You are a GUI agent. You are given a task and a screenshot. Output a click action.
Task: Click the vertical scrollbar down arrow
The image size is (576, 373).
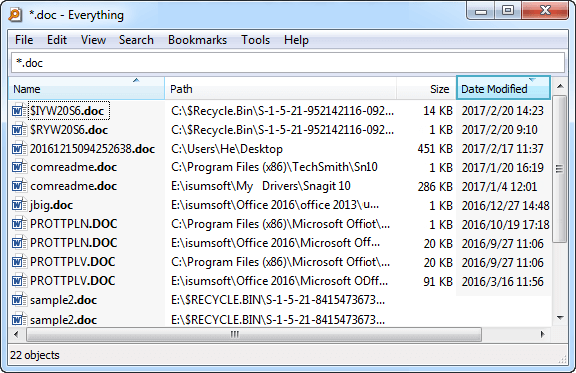click(x=560, y=318)
